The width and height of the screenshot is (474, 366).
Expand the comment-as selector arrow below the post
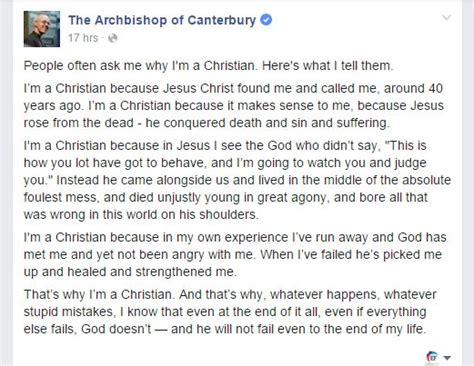pos(447,358)
